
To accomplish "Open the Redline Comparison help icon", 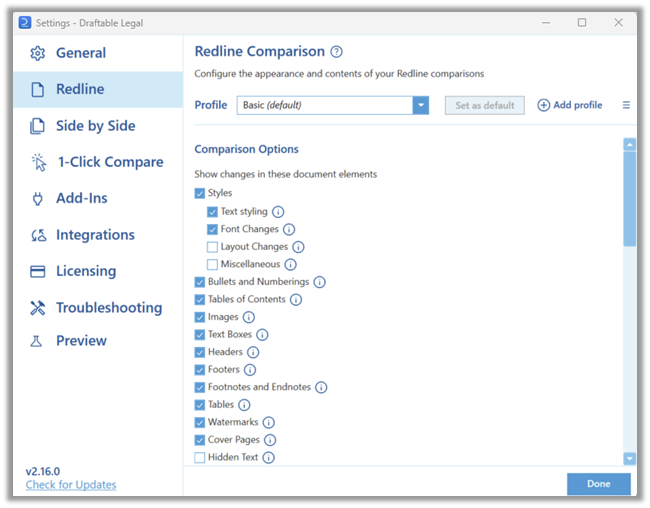I will 336,52.
